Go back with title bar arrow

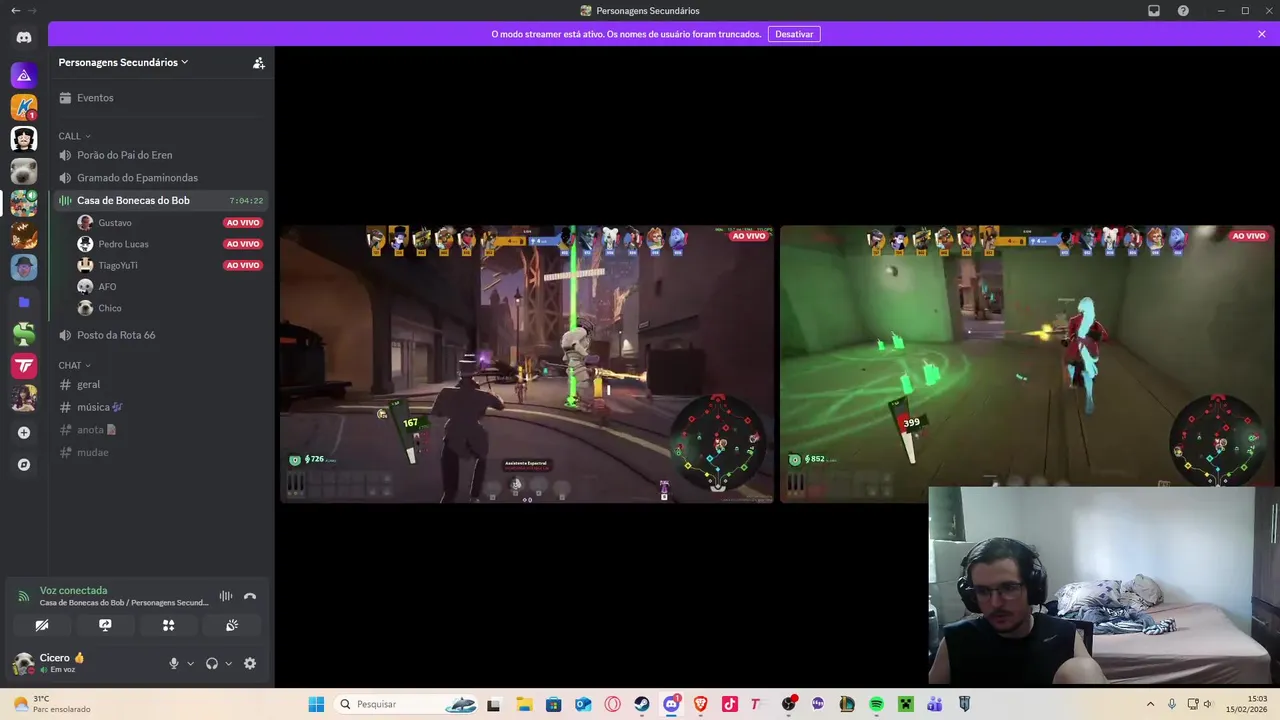click(x=15, y=11)
